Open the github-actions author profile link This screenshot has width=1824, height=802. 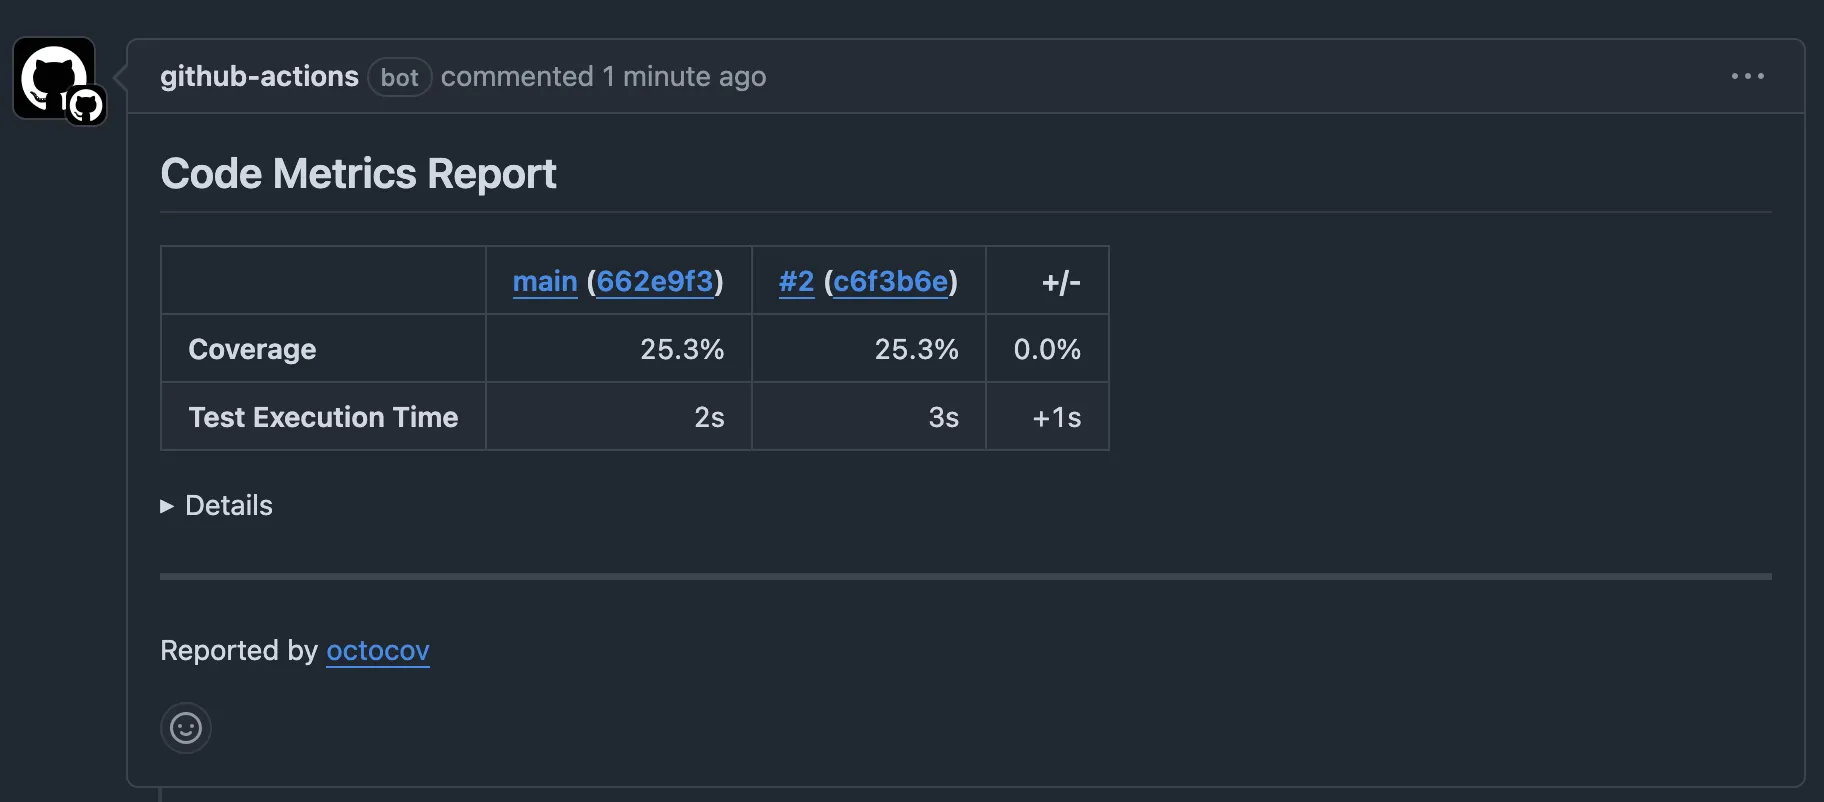click(259, 77)
